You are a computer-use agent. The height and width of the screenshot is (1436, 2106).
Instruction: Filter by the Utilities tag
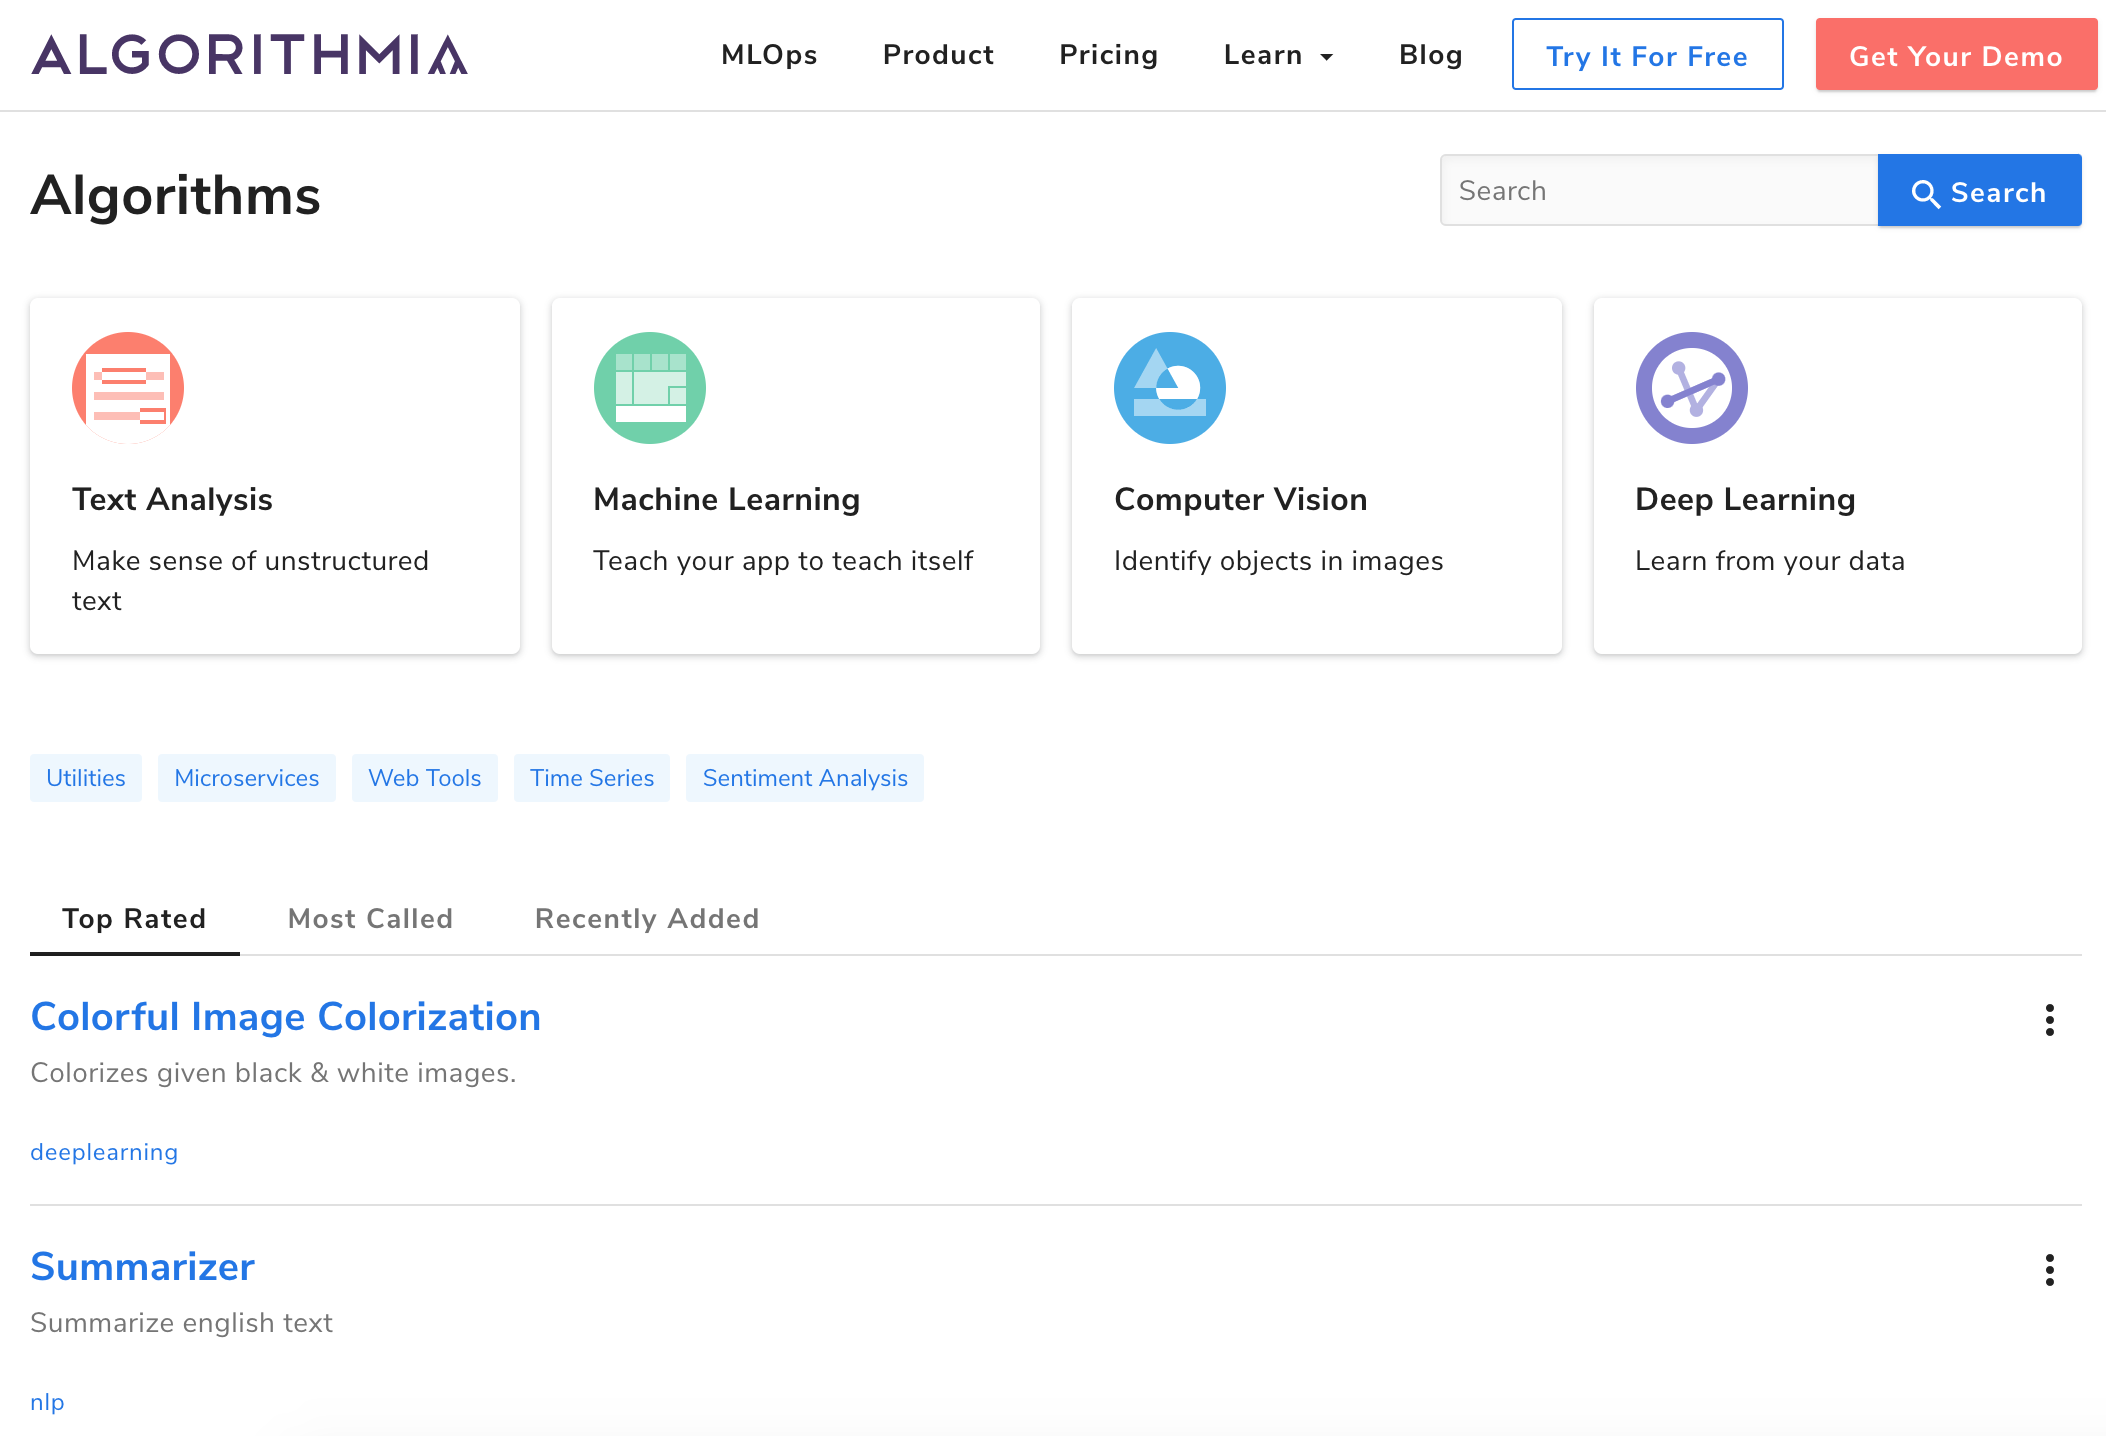click(86, 778)
